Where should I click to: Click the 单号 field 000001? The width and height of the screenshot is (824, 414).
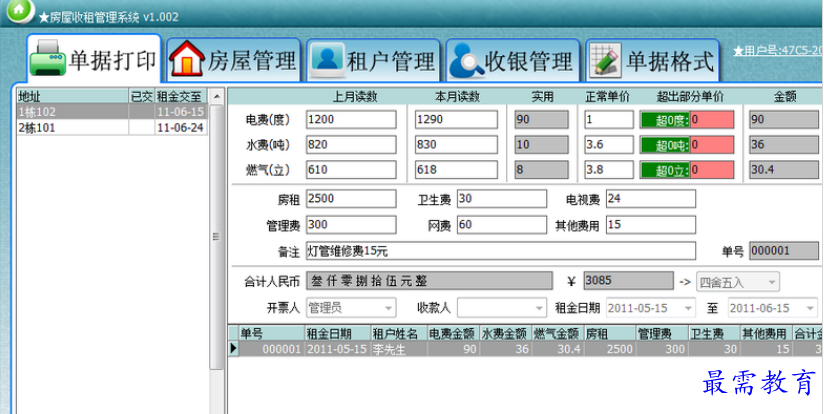(784, 251)
